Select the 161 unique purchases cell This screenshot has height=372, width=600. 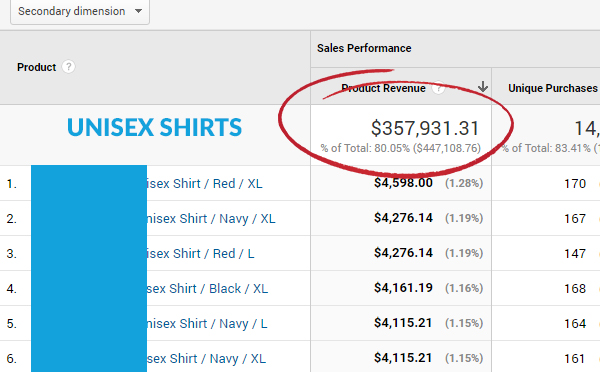click(x=575, y=359)
